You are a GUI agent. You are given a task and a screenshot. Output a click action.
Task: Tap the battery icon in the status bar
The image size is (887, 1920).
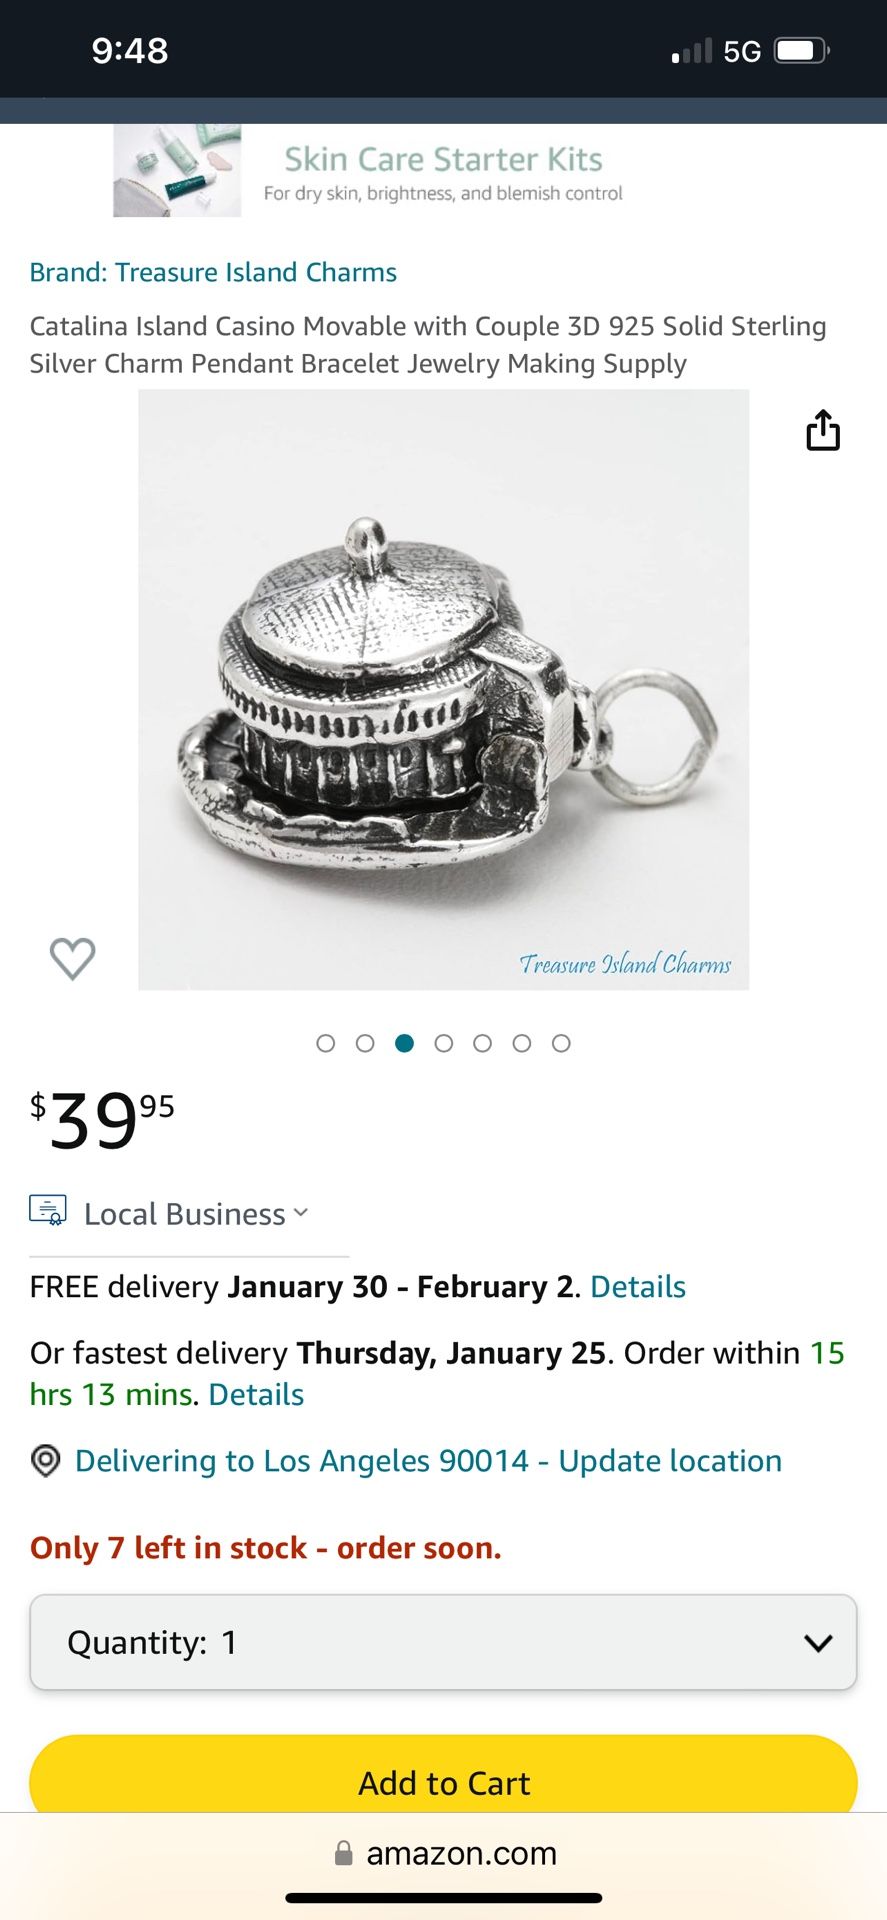pos(803,50)
